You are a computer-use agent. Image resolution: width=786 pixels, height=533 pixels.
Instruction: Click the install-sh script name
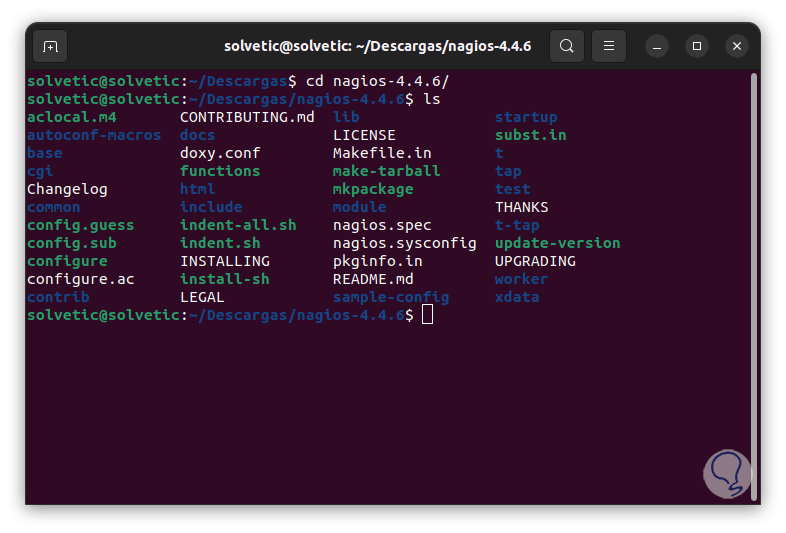pyautogui.click(x=225, y=279)
